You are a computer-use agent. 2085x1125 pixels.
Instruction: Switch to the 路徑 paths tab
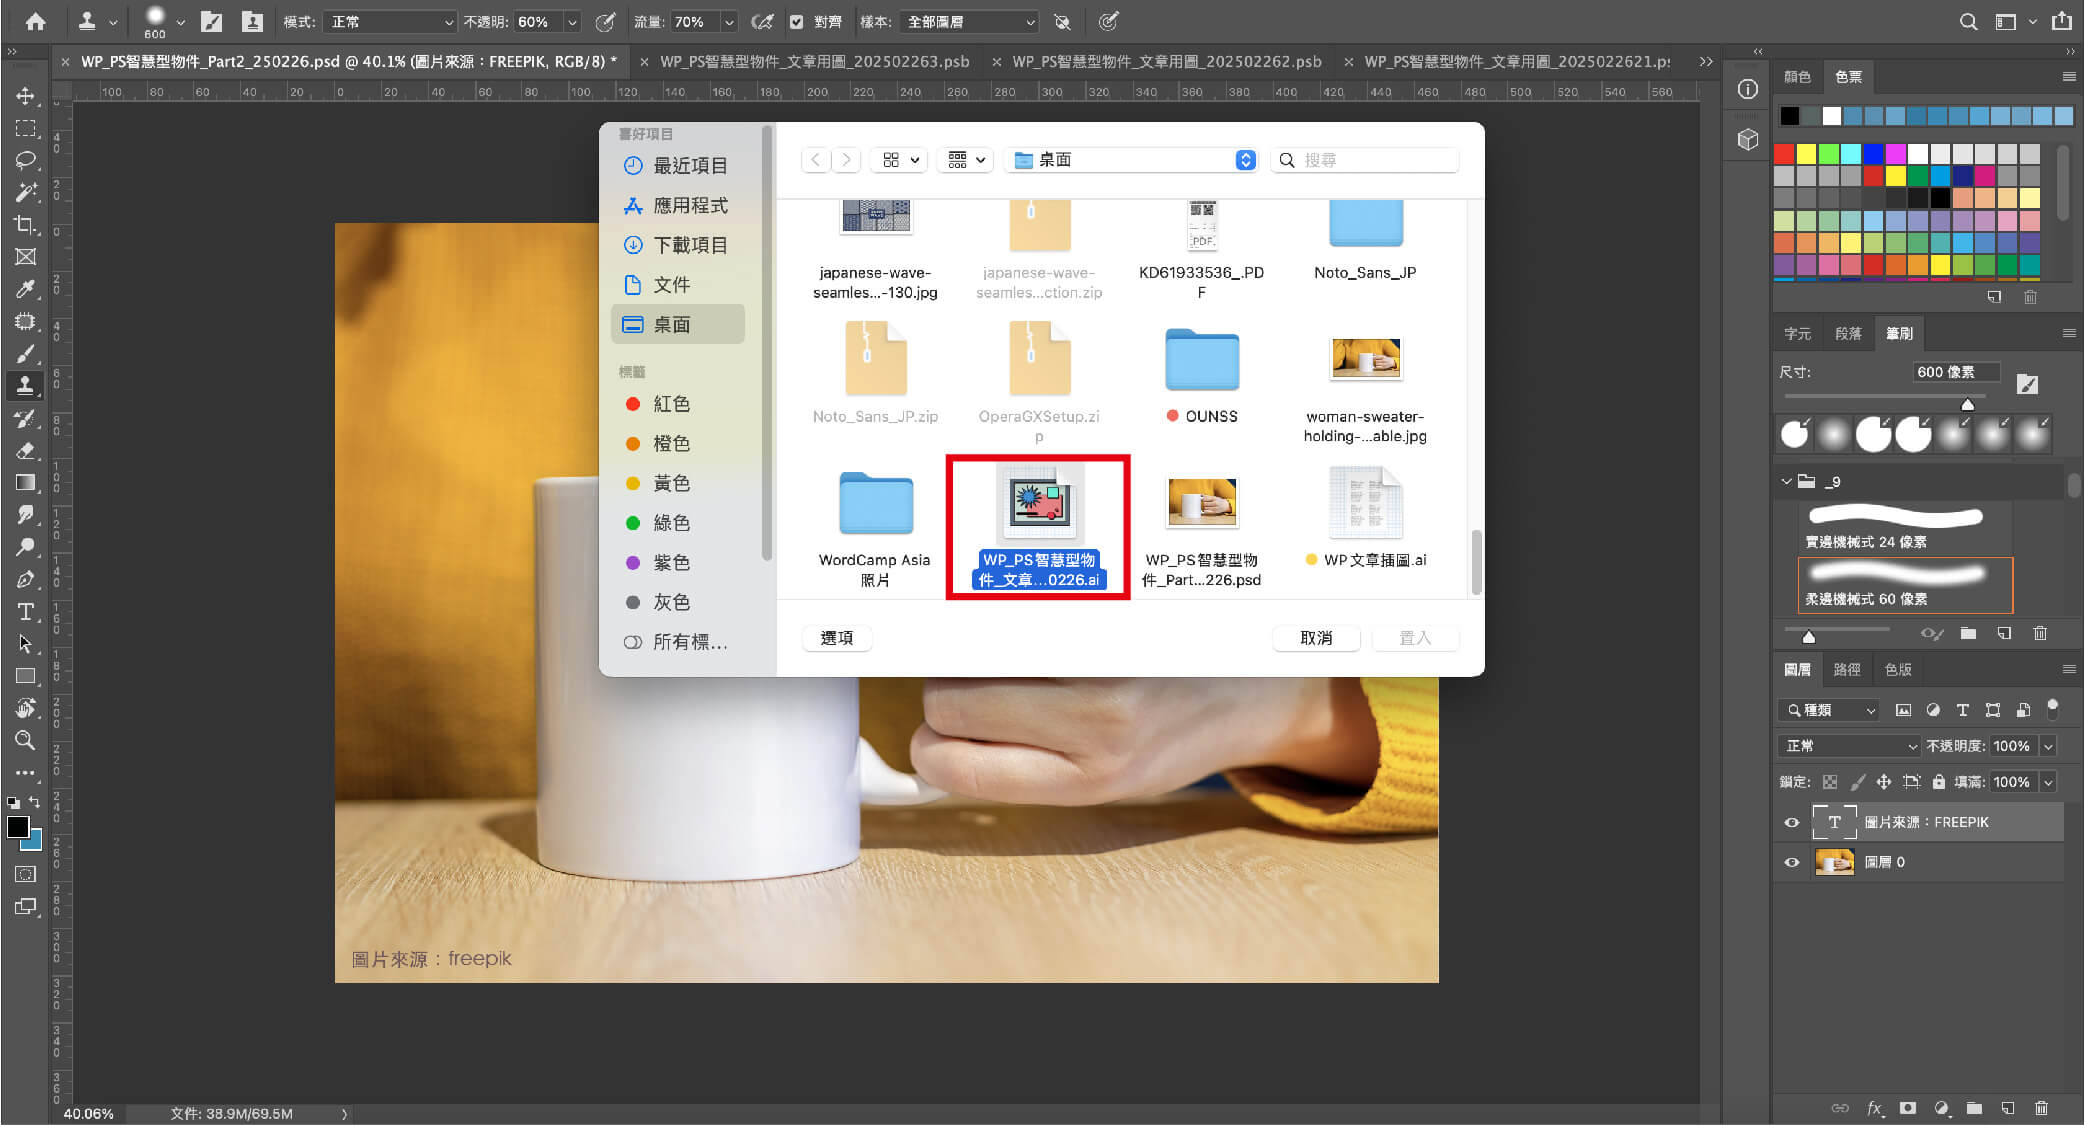pyautogui.click(x=1847, y=670)
